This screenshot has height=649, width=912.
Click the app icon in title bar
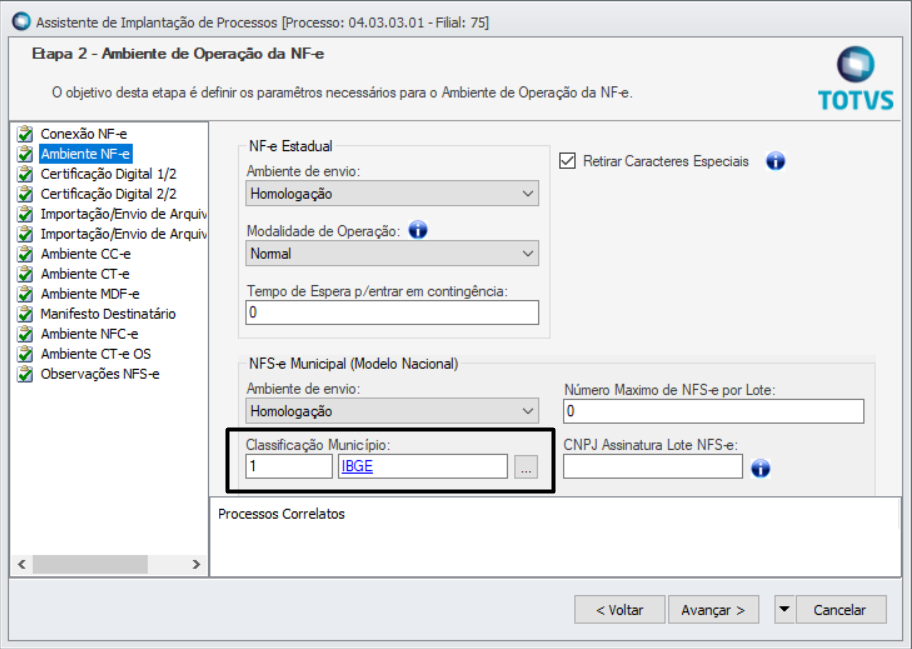click(x=21, y=22)
